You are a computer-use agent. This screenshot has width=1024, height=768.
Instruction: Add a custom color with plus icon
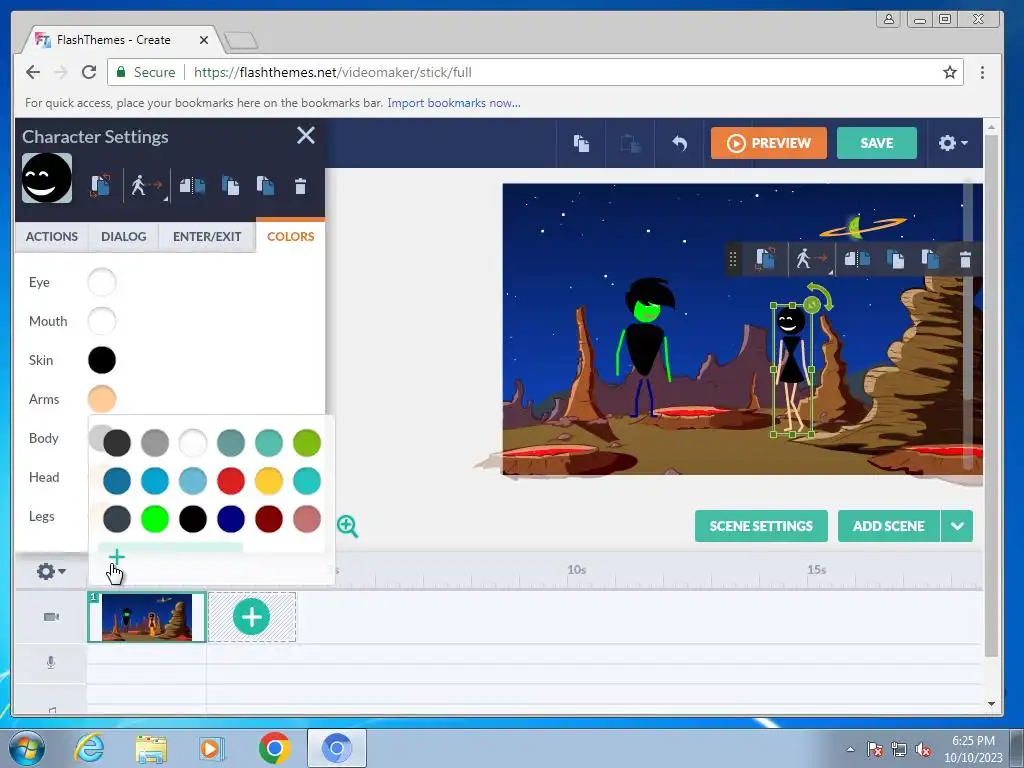pos(116,557)
